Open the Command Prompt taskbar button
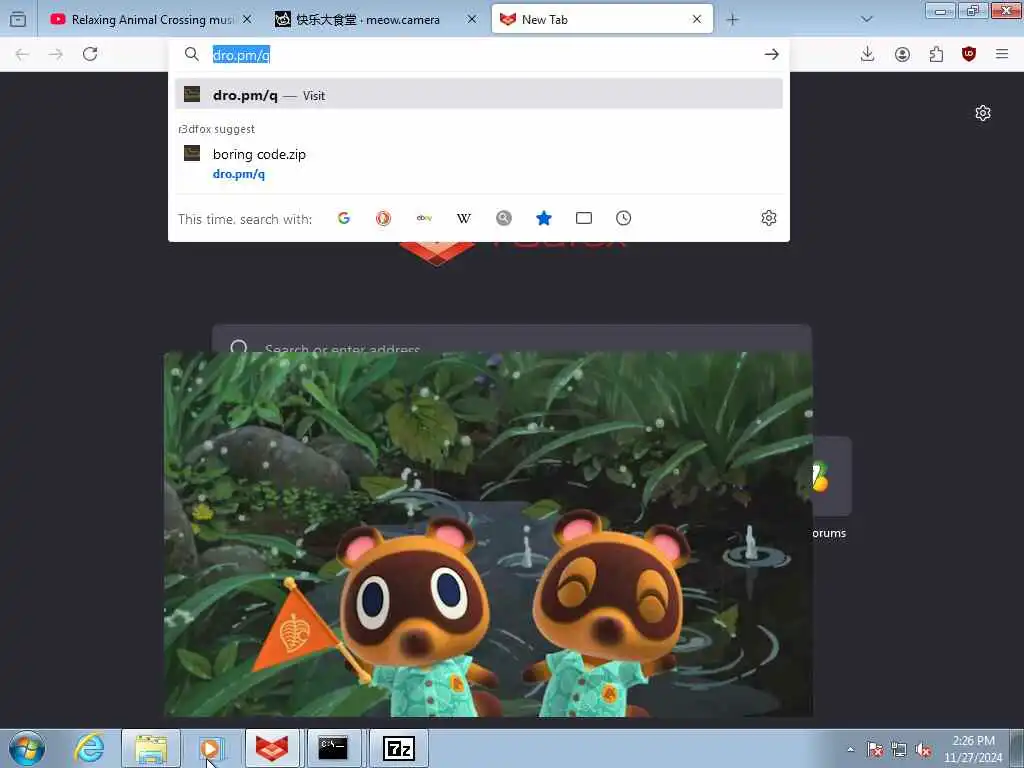The height and width of the screenshot is (768, 1024). tap(334, 748)
